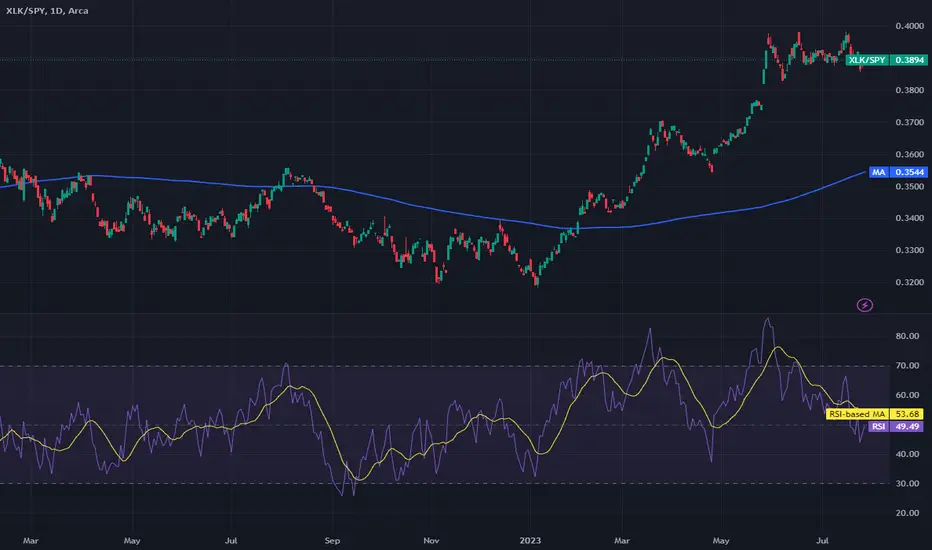
Task: Click the 2023 time axis label
Action: coord(530,540)
